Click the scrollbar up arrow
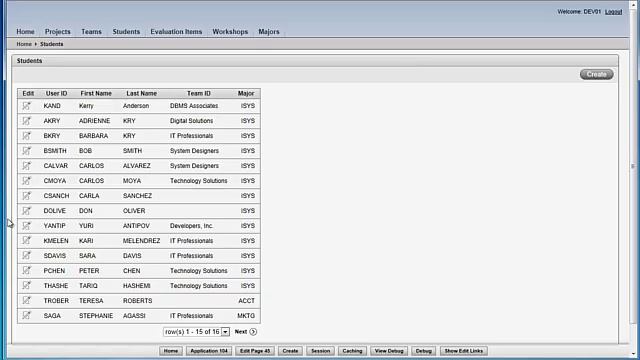640x360 pixels. [x=633, y=4]
